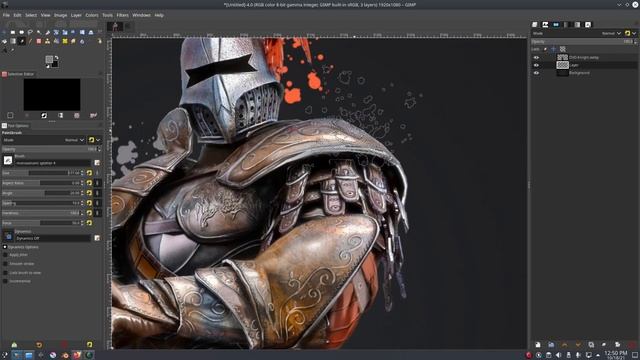Select the Ellipse Select tool

22,32
